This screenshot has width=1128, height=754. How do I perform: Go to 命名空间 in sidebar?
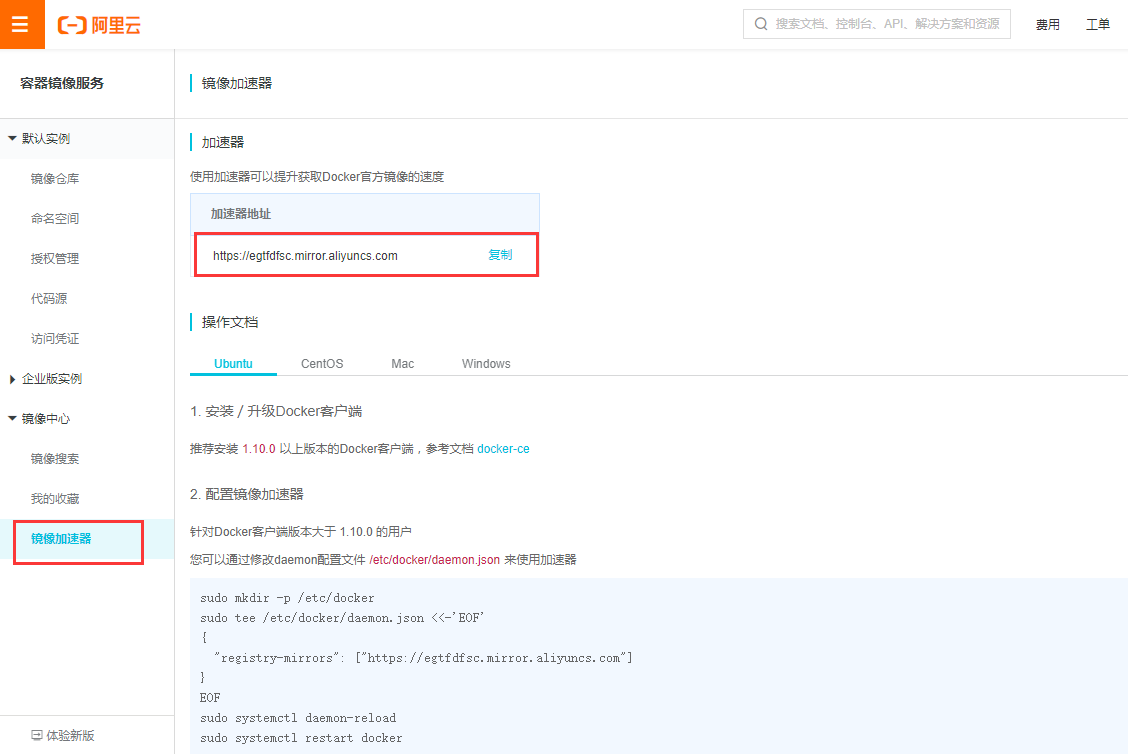(x=55, y=218)
